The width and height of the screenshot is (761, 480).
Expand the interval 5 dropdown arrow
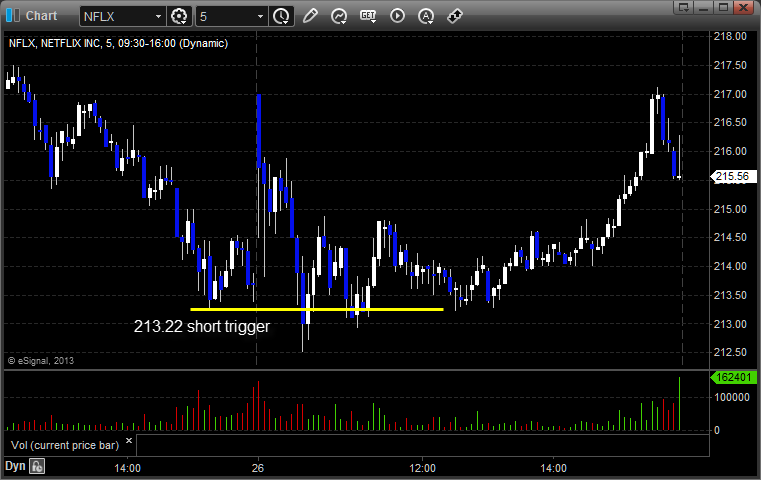click(260, 17)
